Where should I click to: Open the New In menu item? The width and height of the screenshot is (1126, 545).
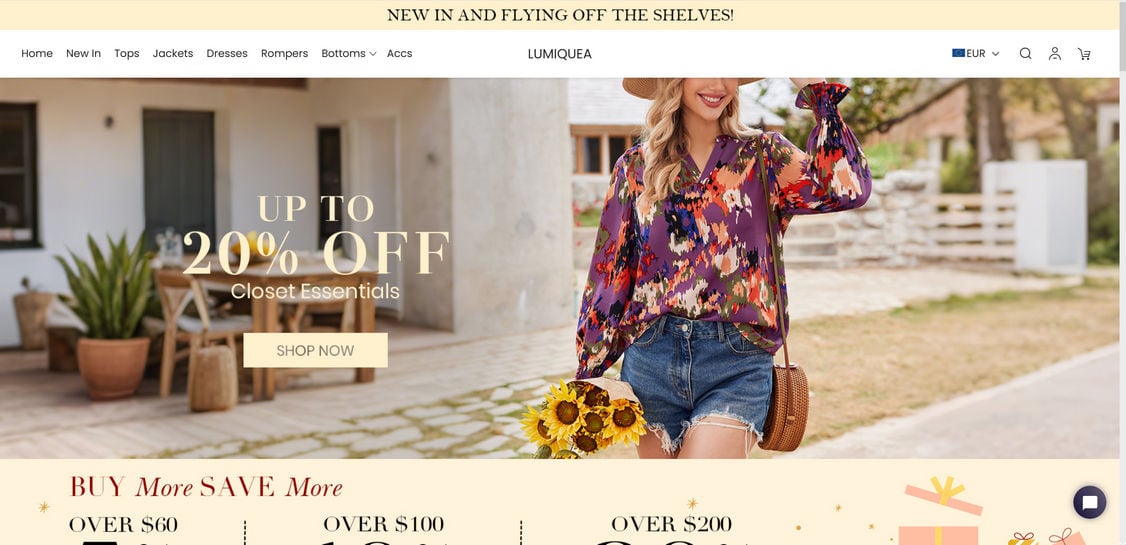(83, 53)
